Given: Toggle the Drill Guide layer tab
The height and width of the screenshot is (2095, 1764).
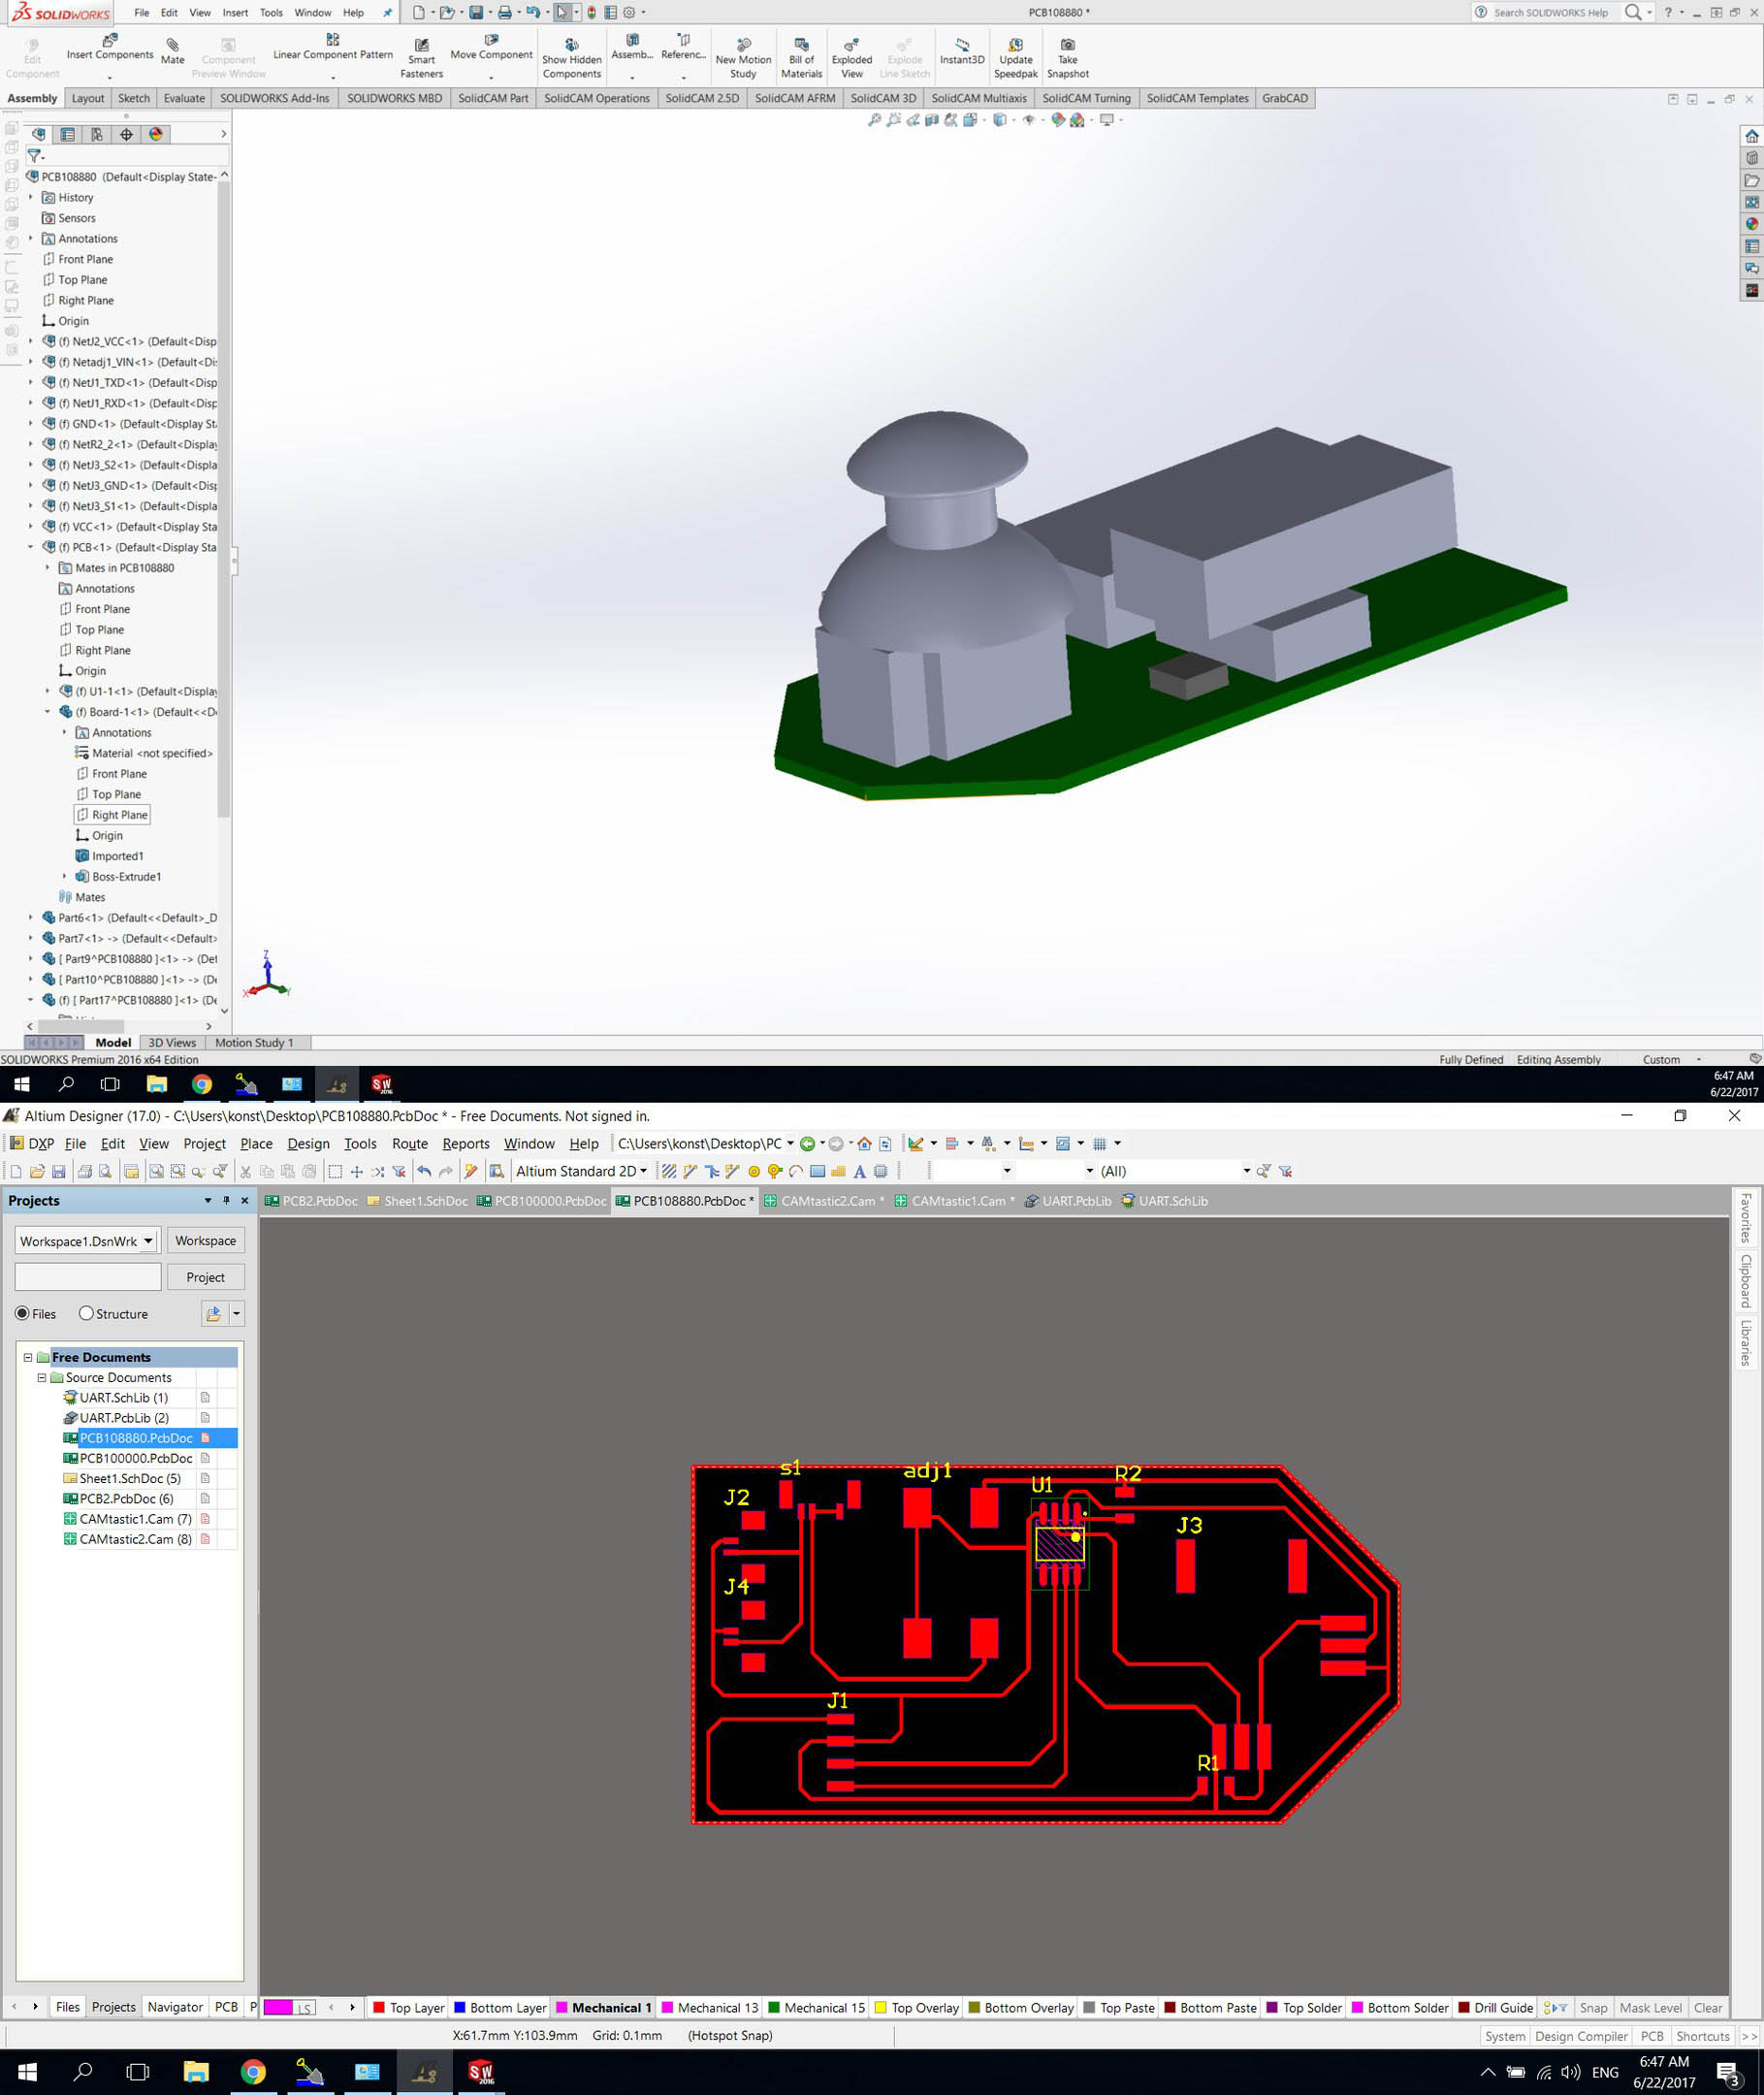Looking at the screenshot, I should 1495,2007.
